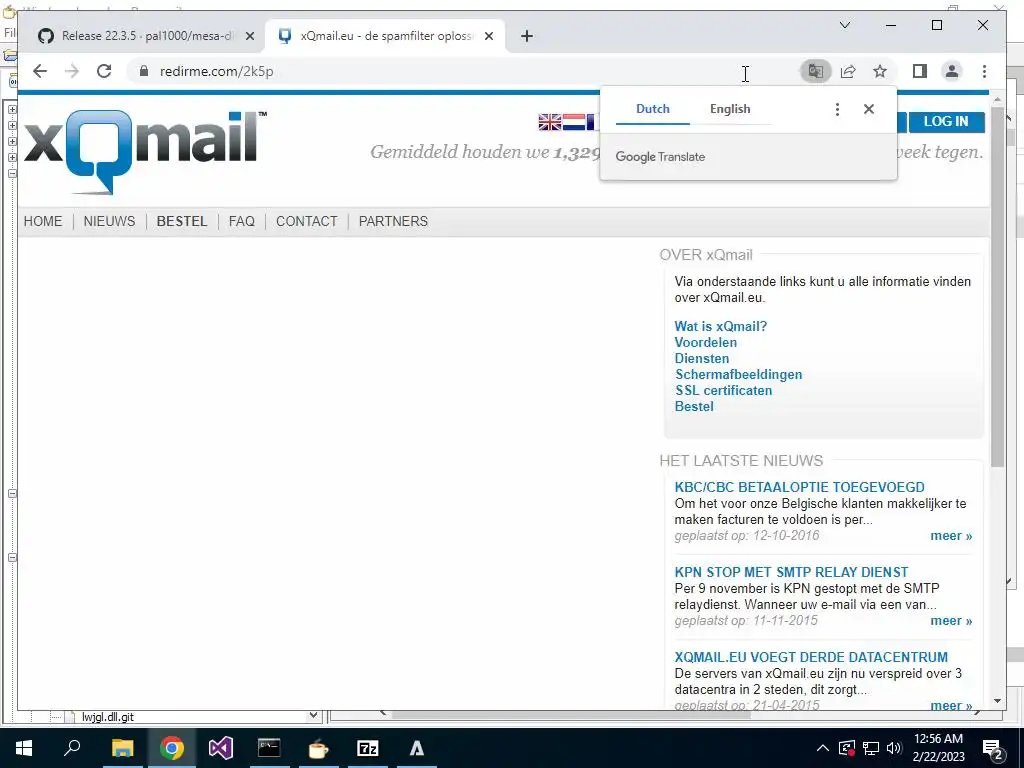Screen dimensions: 1024x768
Task: Open CONTACT in site navigation
Action: [x=306, y=221]
